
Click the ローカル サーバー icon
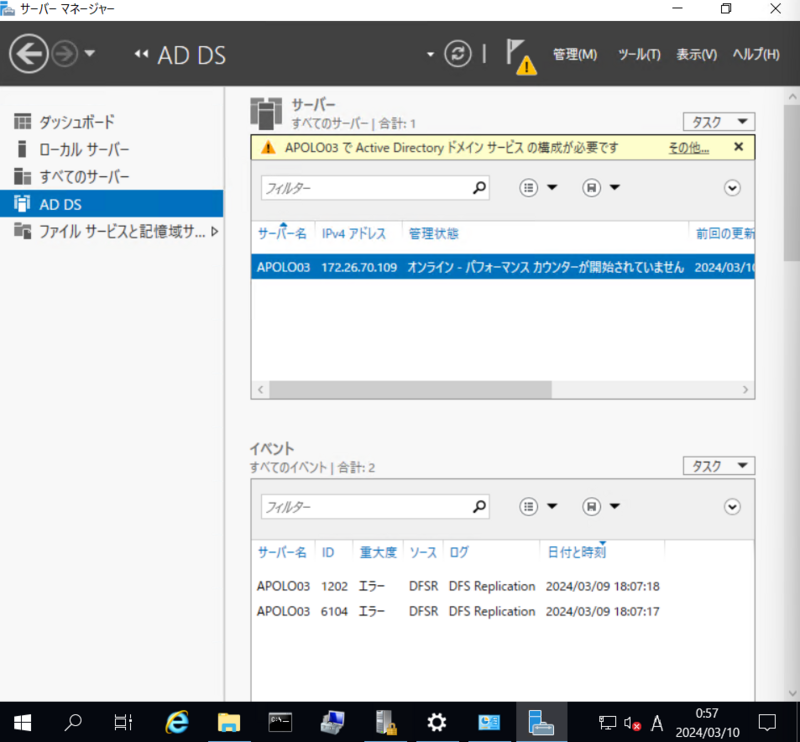[x=22, y=149]
